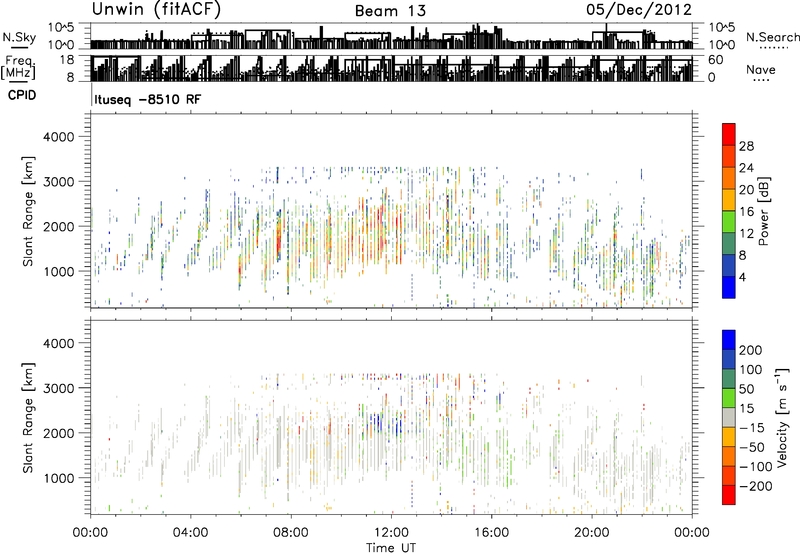Click the 'N.Search' legend label
This screenshot has height=554, width=800.
pyautogui.click(x=772, y=37)
